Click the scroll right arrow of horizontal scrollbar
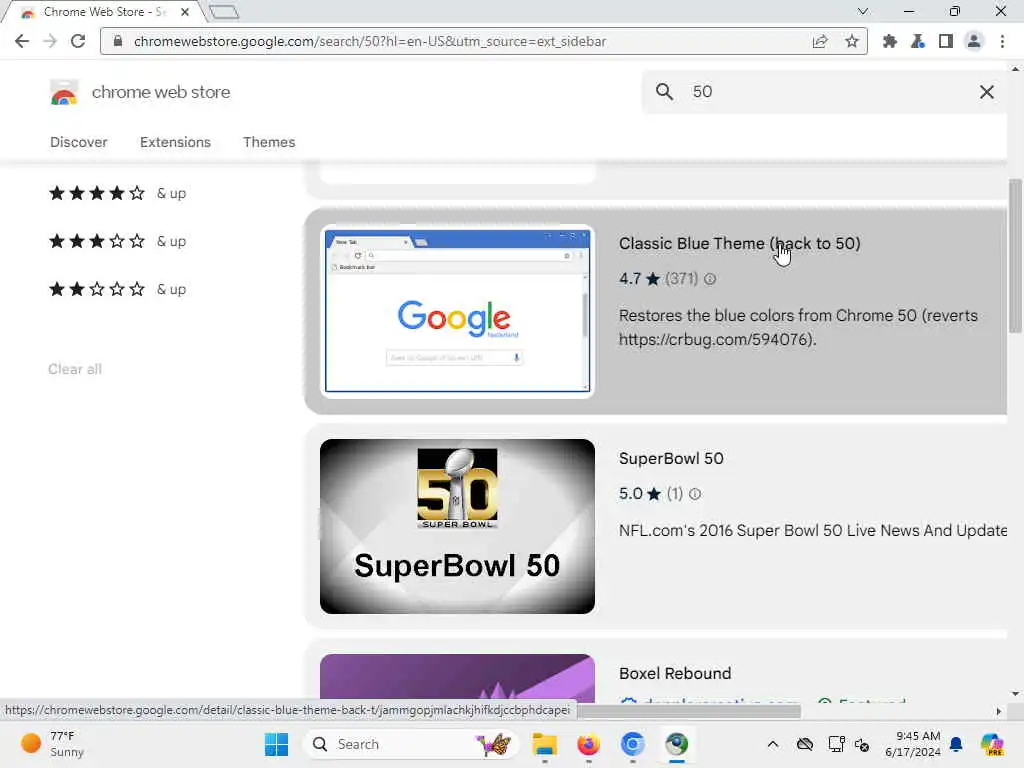 (x=999, y=711)
